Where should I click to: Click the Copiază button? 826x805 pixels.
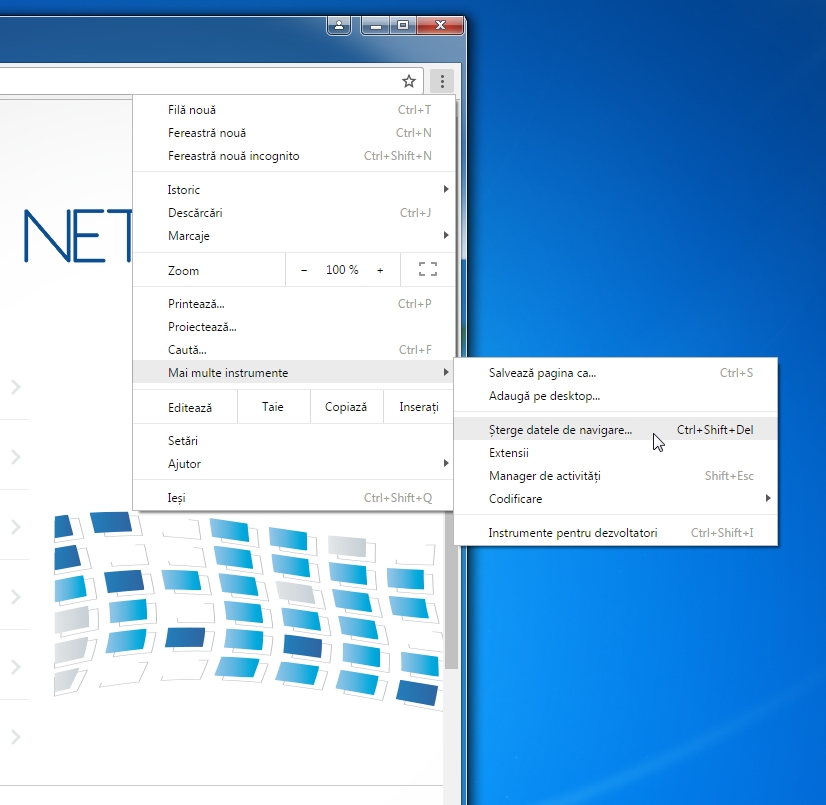click(346, 407)
